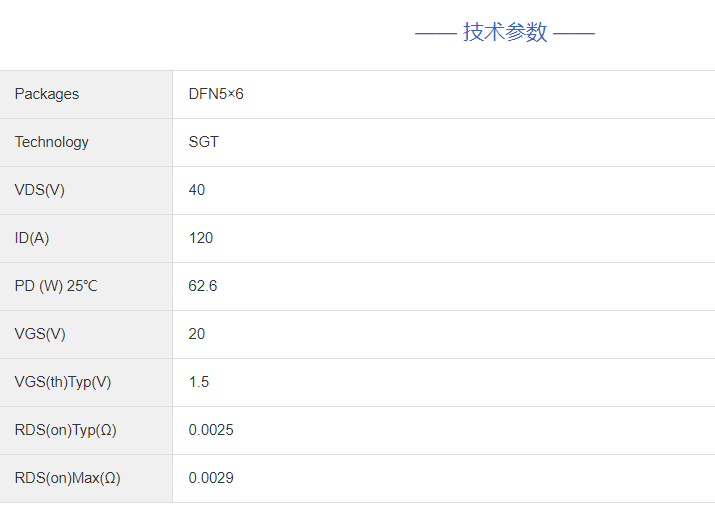715x507 pixels.
Task: Click the VDS value 40
Action: pos(197,190)
